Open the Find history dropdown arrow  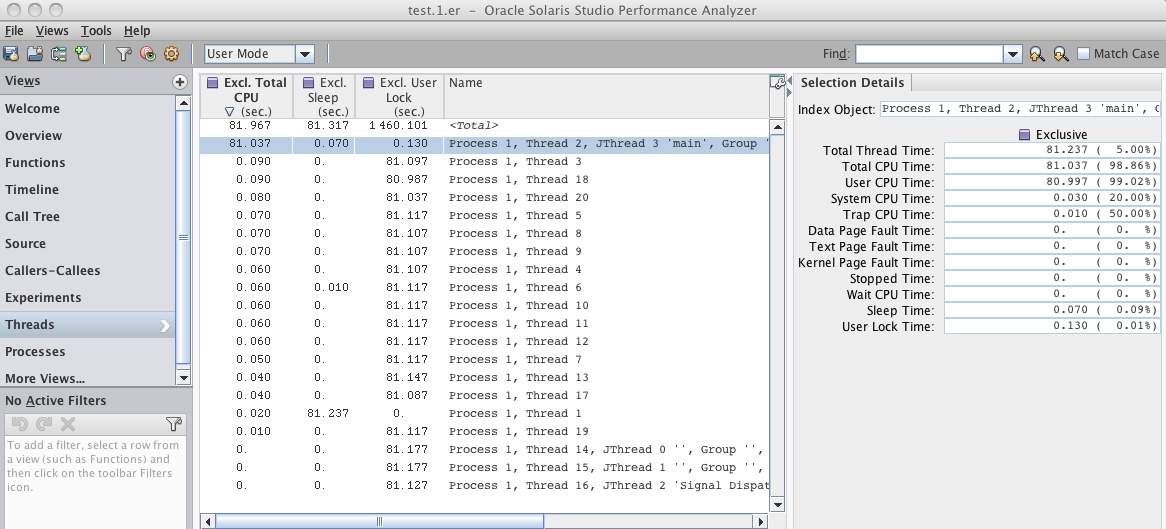pyautogui.click(x=1014, y=54)
